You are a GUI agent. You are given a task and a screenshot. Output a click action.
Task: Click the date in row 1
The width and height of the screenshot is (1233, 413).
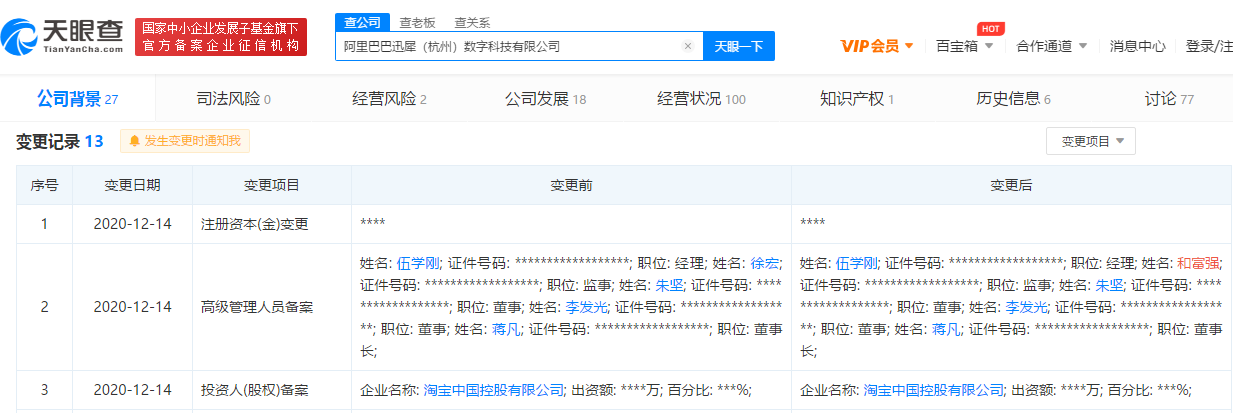tap(132, 224)
